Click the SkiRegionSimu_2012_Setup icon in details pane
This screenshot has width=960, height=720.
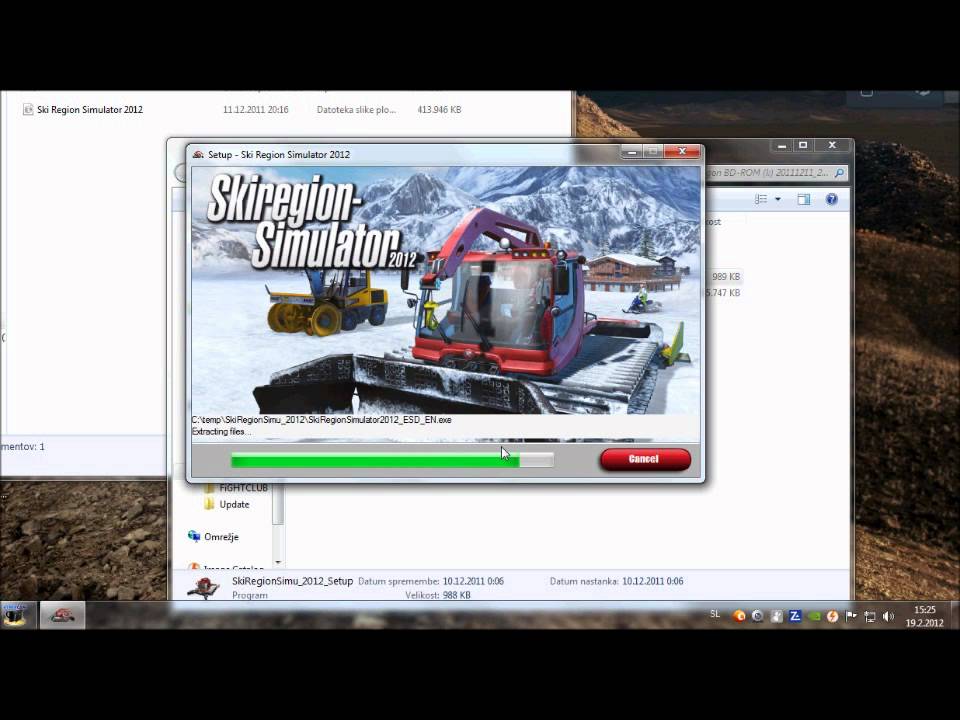tap(204, 587)
